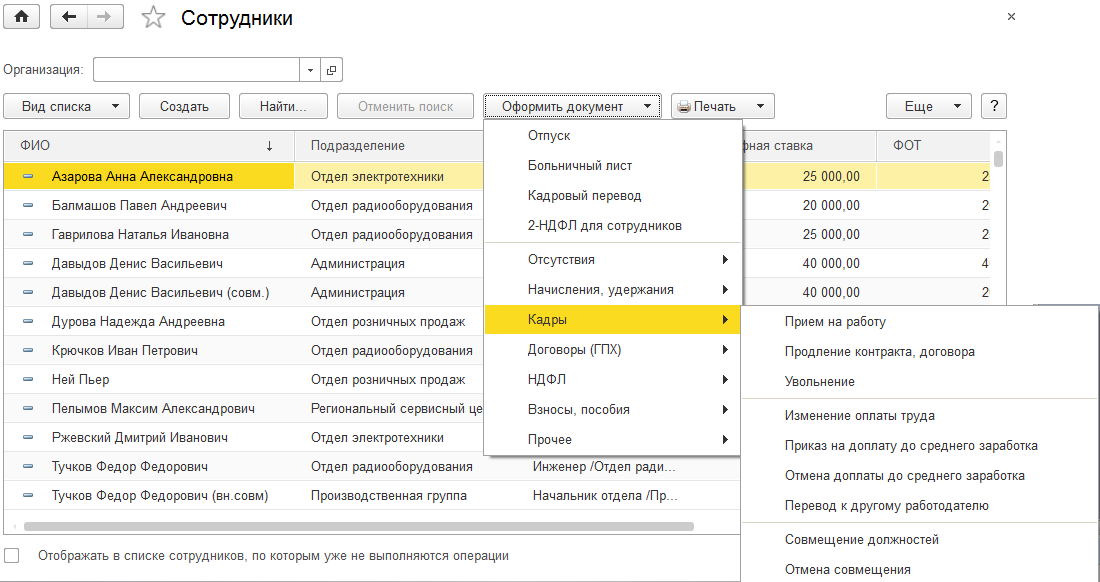The height and width of the screenshot is (582, 1100).
Task: Select Прием на работу from the submenu
Action: tap(835, 322)
